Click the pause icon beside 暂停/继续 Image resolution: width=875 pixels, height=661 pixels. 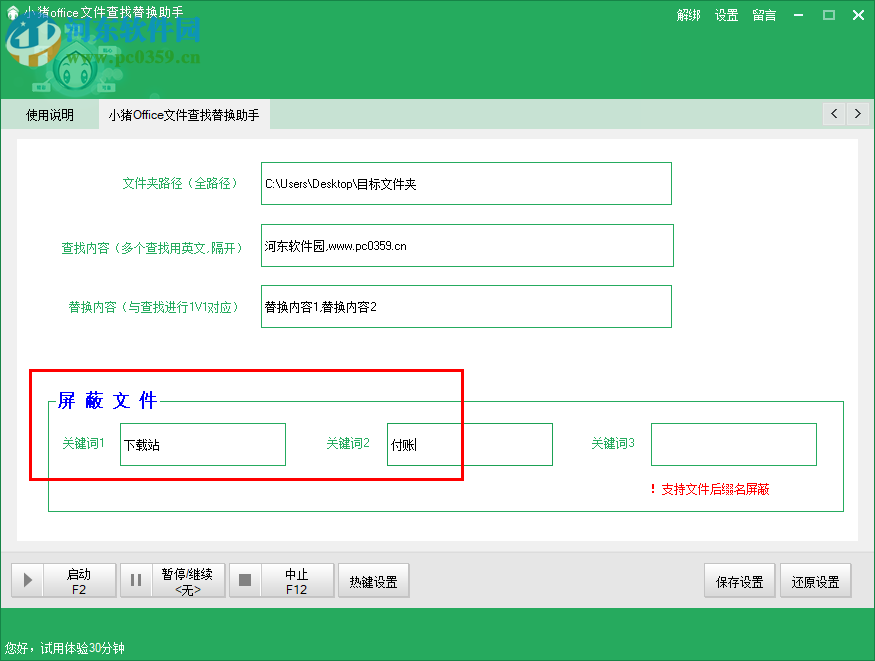[136, 580]
